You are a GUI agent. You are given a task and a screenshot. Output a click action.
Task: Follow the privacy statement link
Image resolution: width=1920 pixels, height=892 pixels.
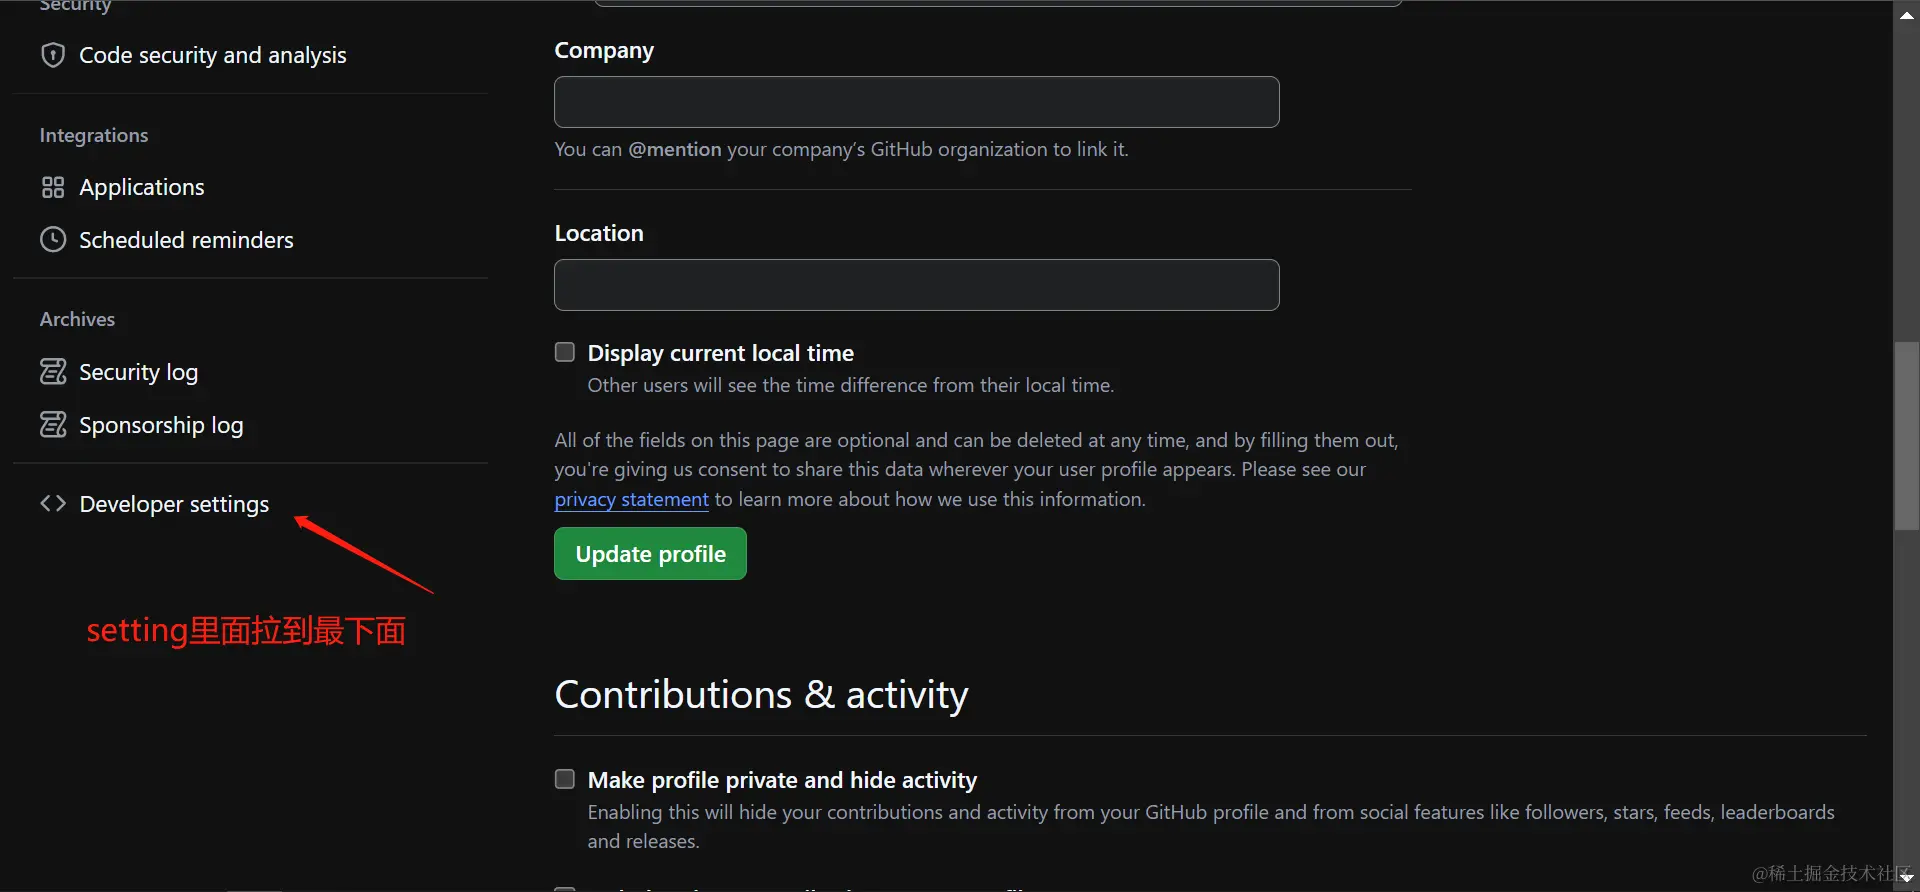(631, 499)
